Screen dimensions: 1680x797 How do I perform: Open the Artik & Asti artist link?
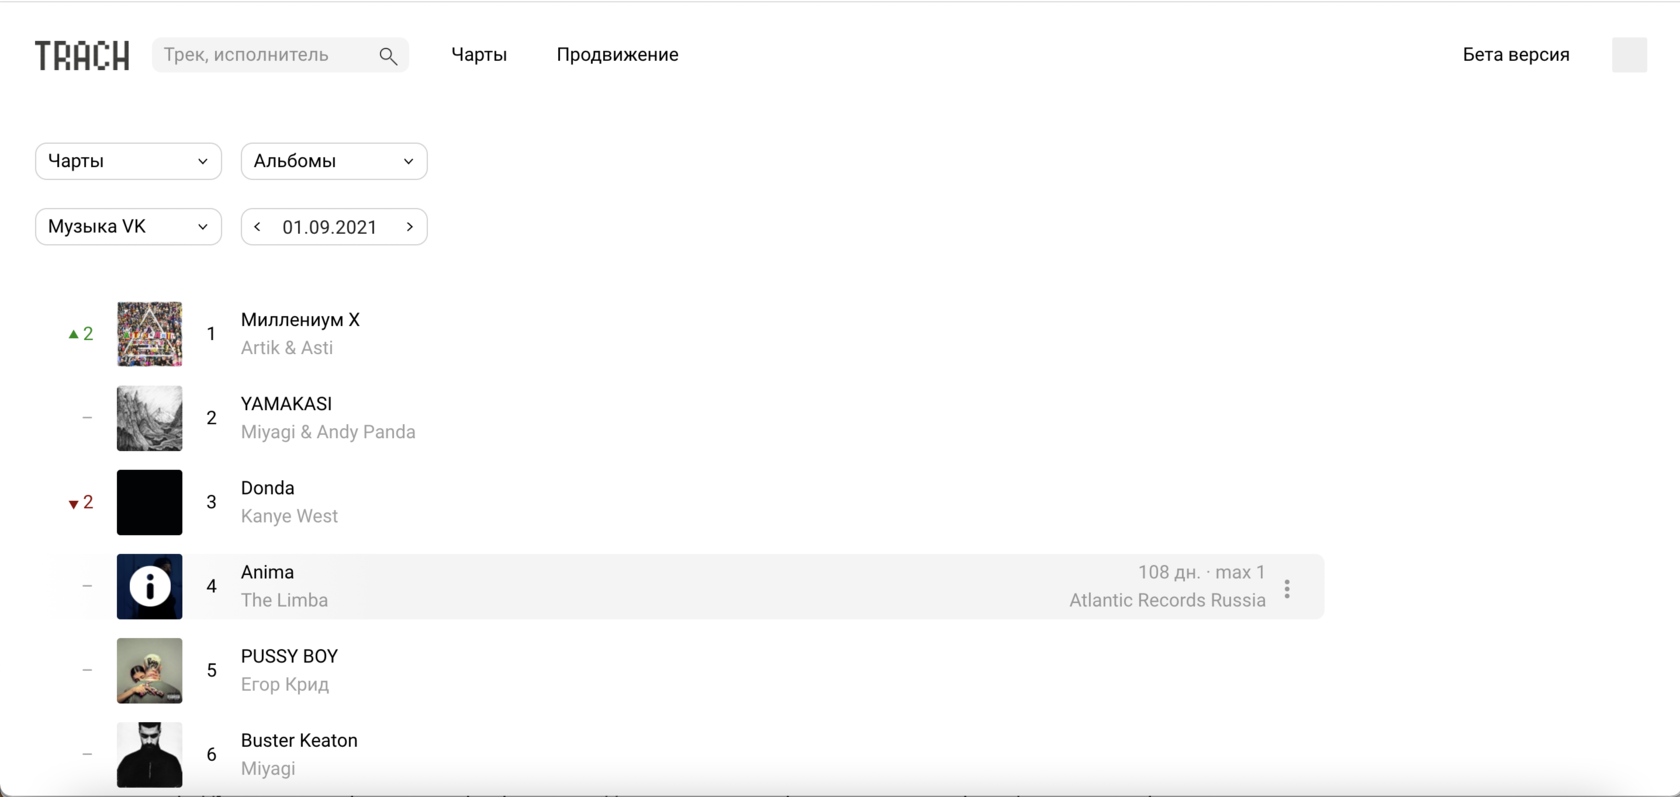pos(287,348)
